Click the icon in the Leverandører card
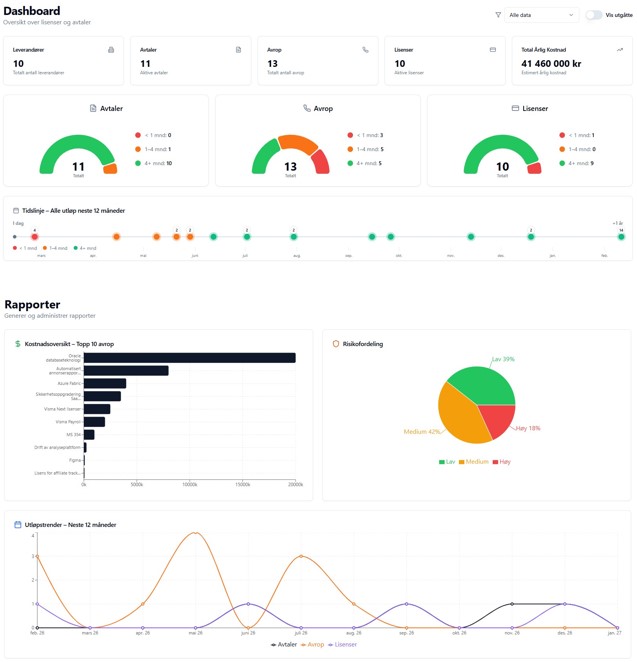This screenshot has width=637, height=662. (x=111, y=50)
